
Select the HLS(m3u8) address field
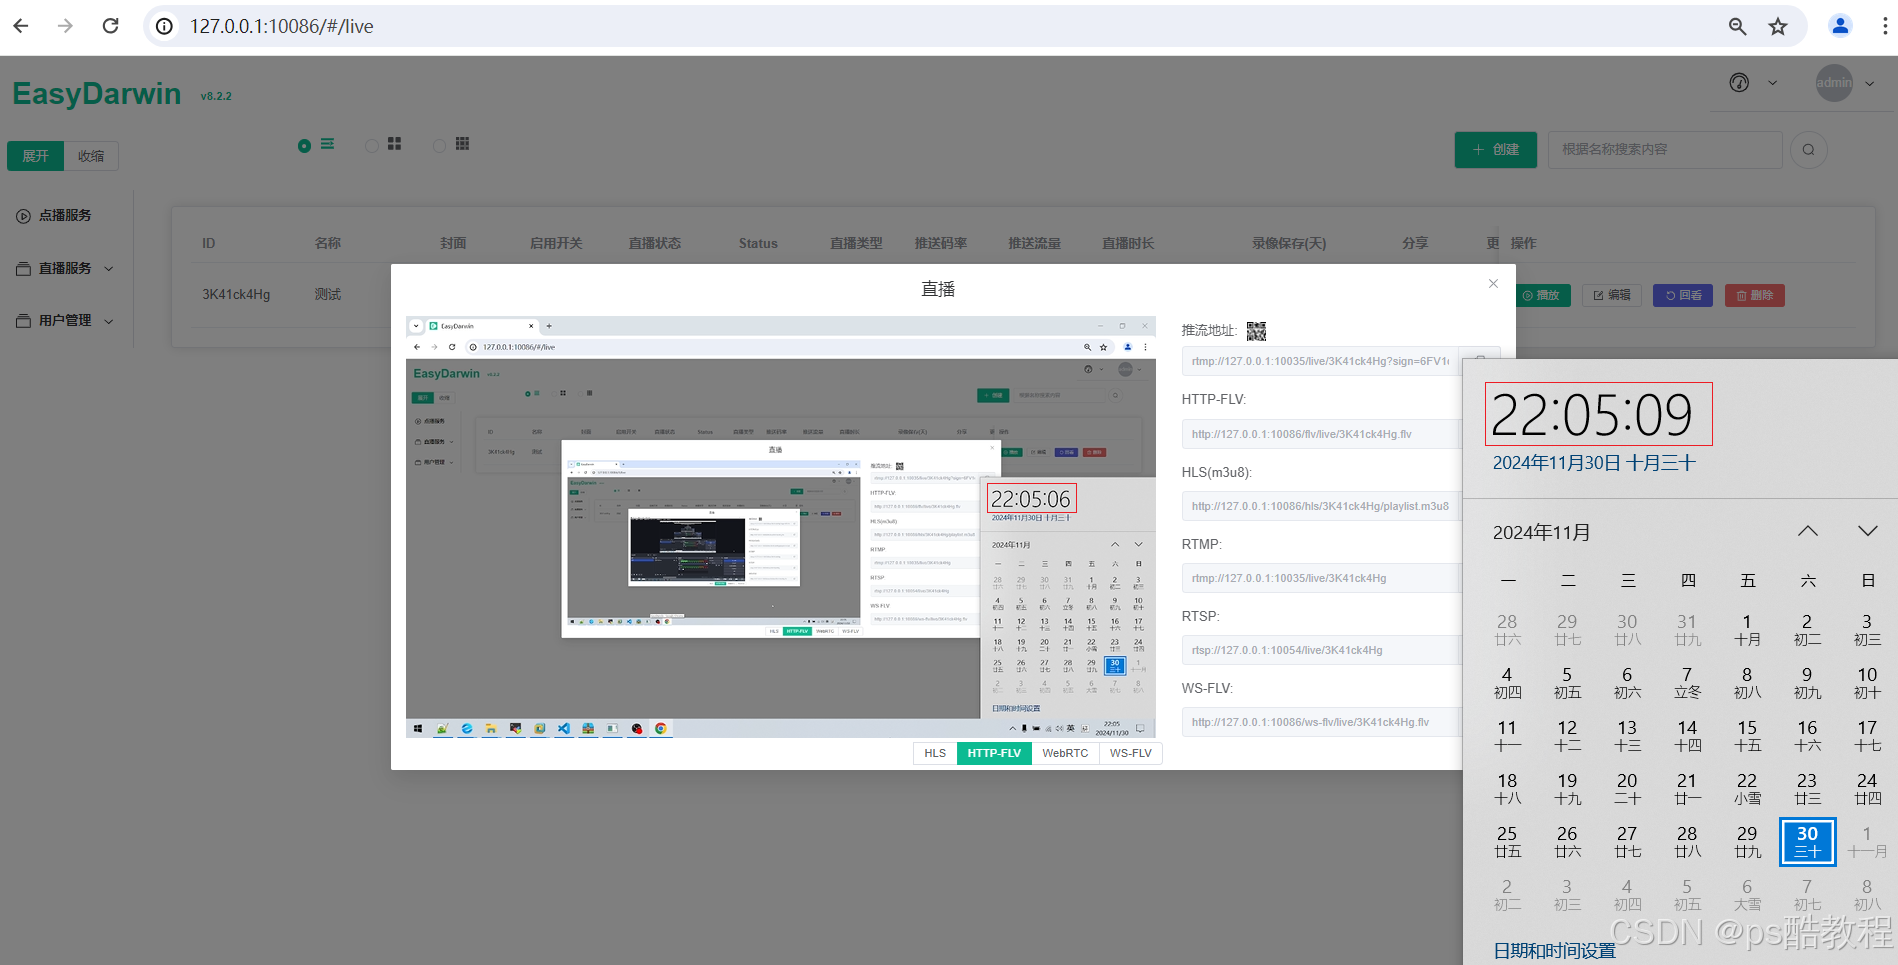1321,506
